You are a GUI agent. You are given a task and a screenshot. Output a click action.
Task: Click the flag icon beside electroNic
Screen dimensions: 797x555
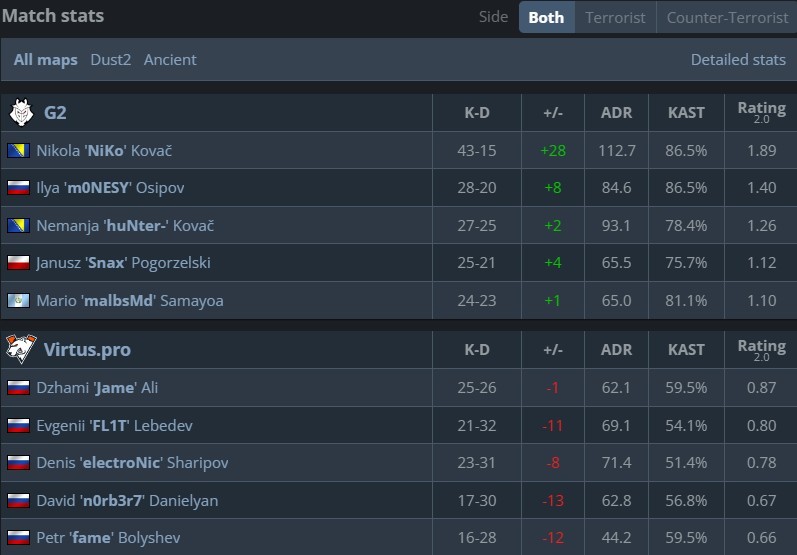17,463
